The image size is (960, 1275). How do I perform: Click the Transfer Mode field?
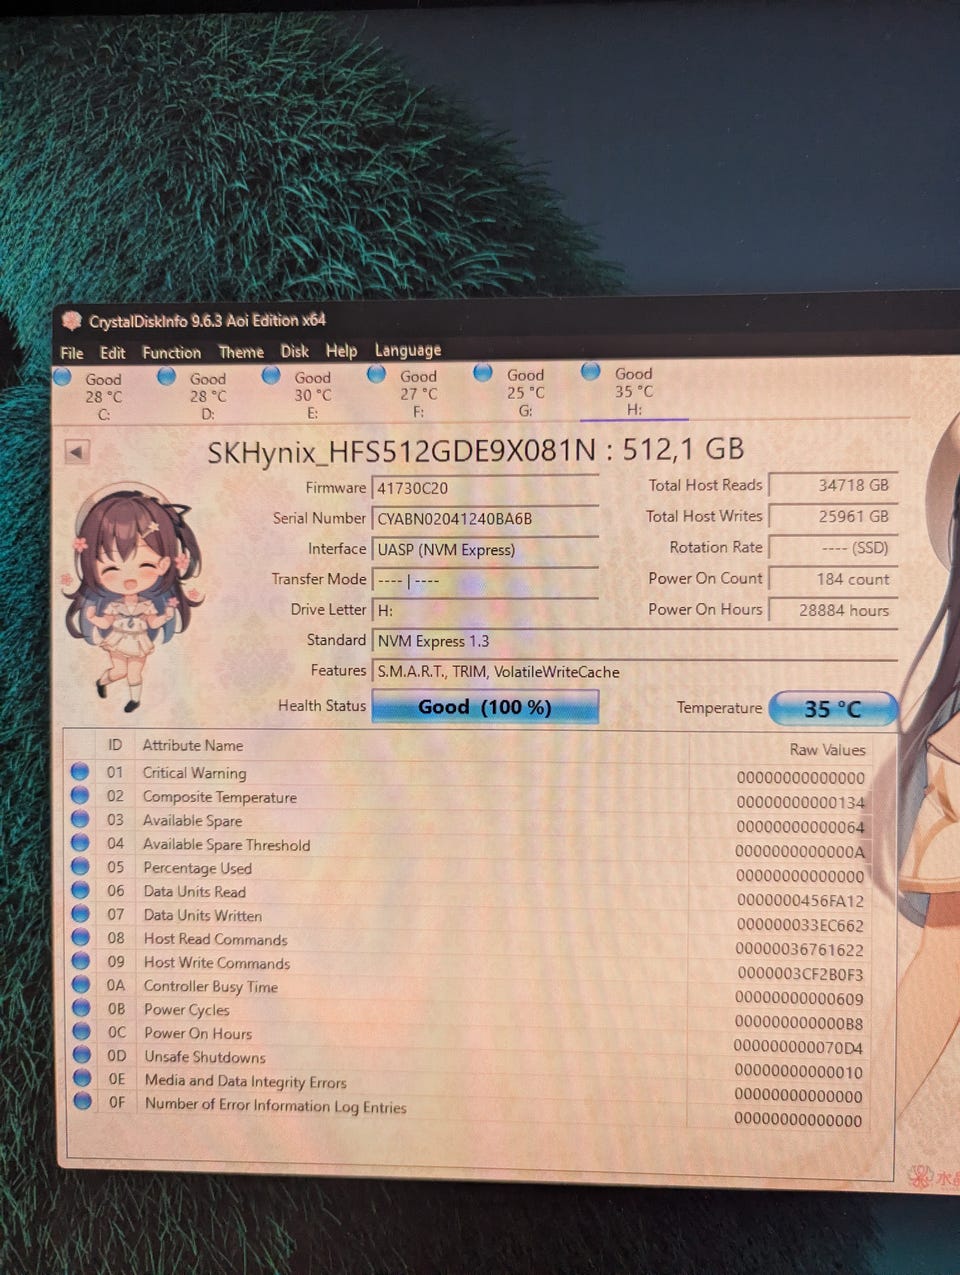[x=485, y=580]
